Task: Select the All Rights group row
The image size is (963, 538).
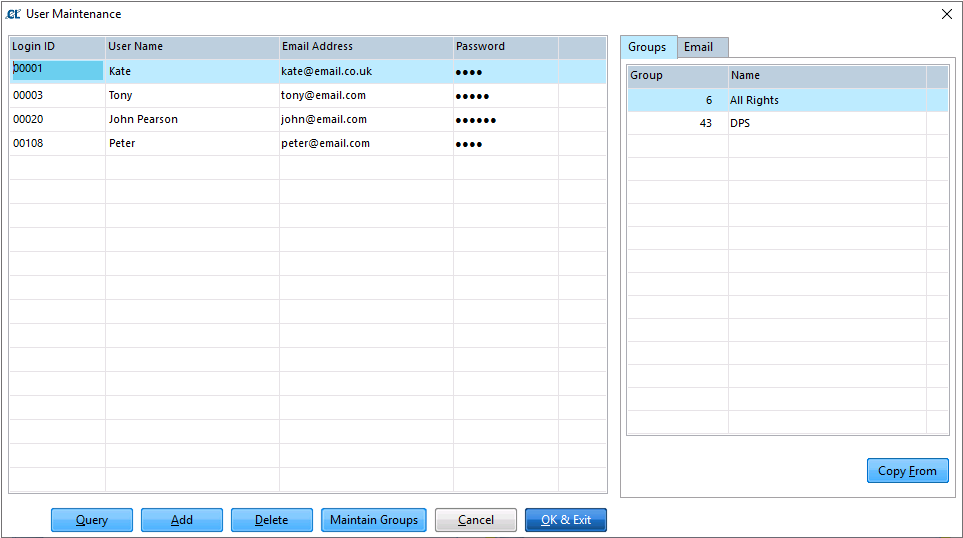Action: click(x=788, y=100)
